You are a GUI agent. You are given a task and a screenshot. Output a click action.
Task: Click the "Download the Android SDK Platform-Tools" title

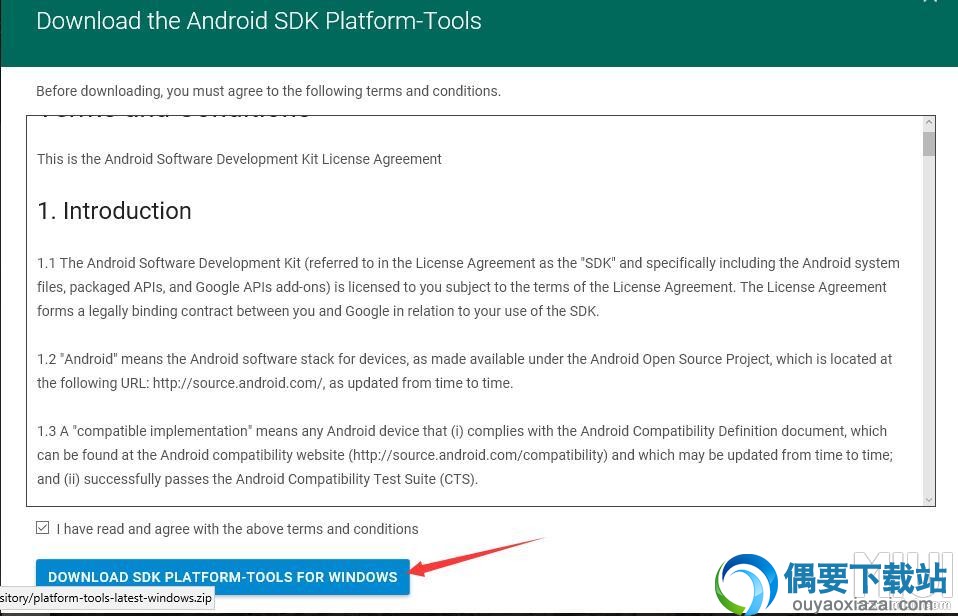coord(259,21)
